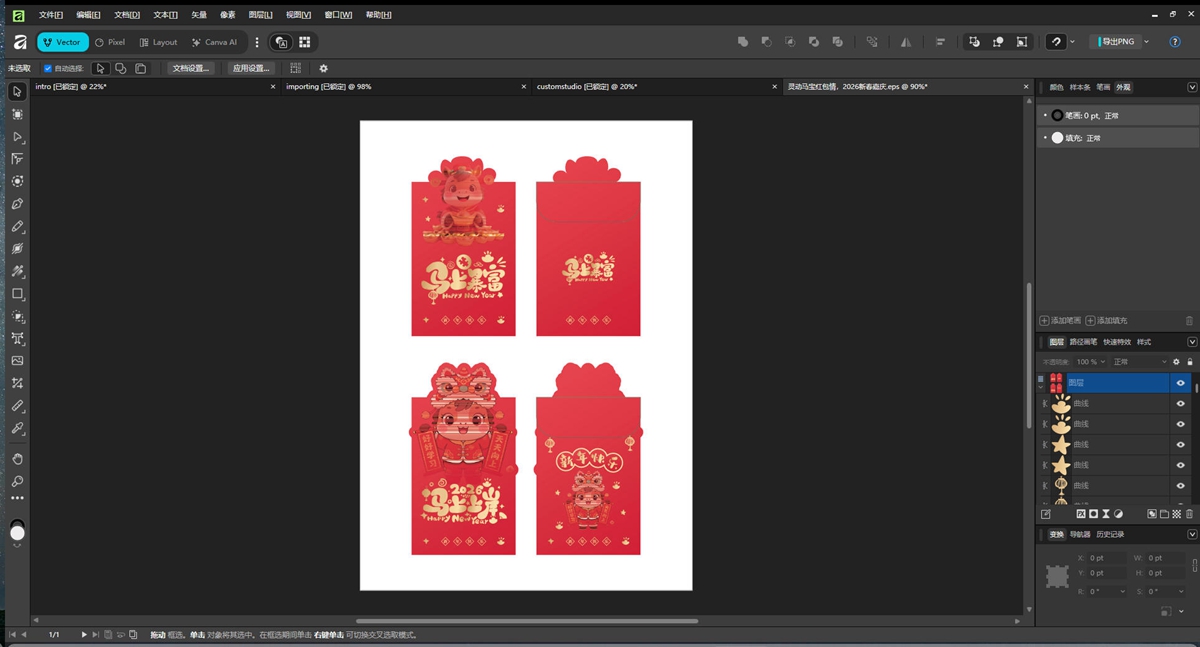Screen dimensions: 1200x647
Task: Click the lock icon in the Layers panel
Action: point(1189,362)
